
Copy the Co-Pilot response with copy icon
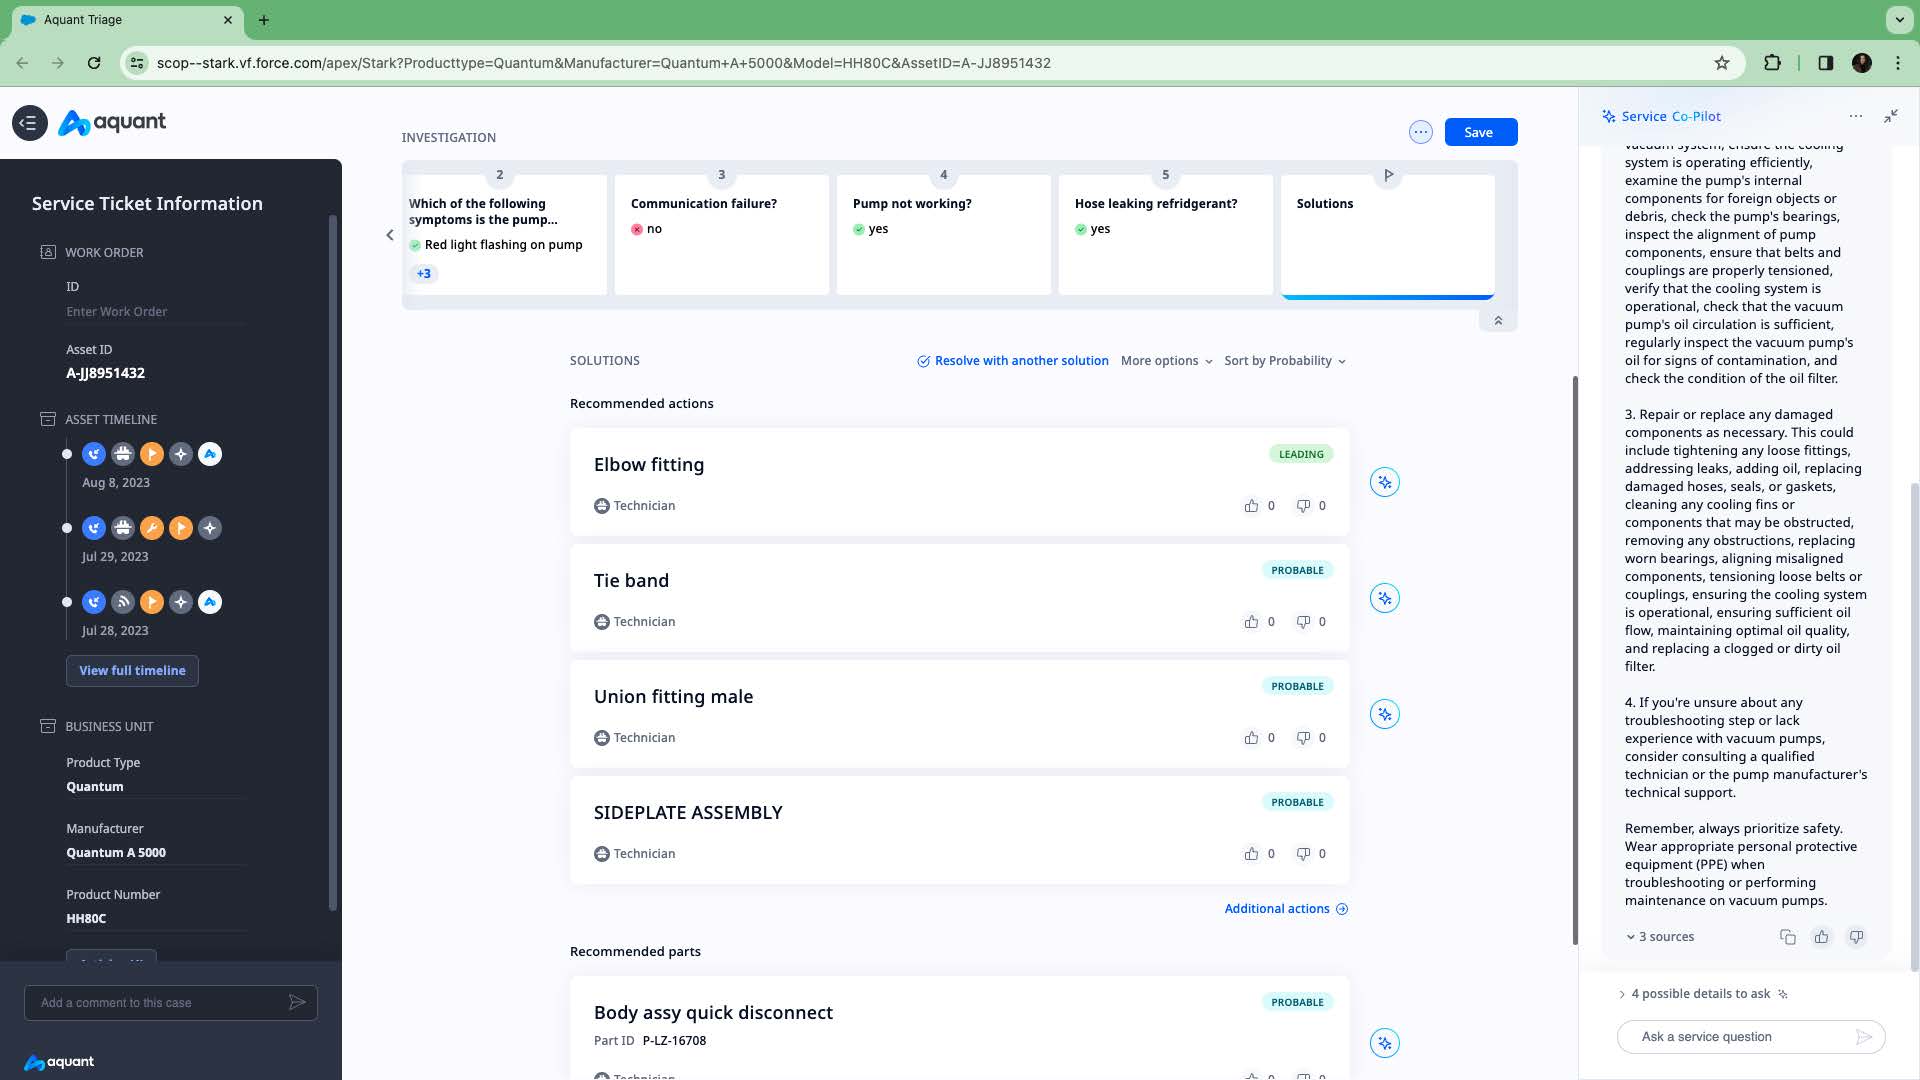pyautogui.click(x=1787, y=936)
